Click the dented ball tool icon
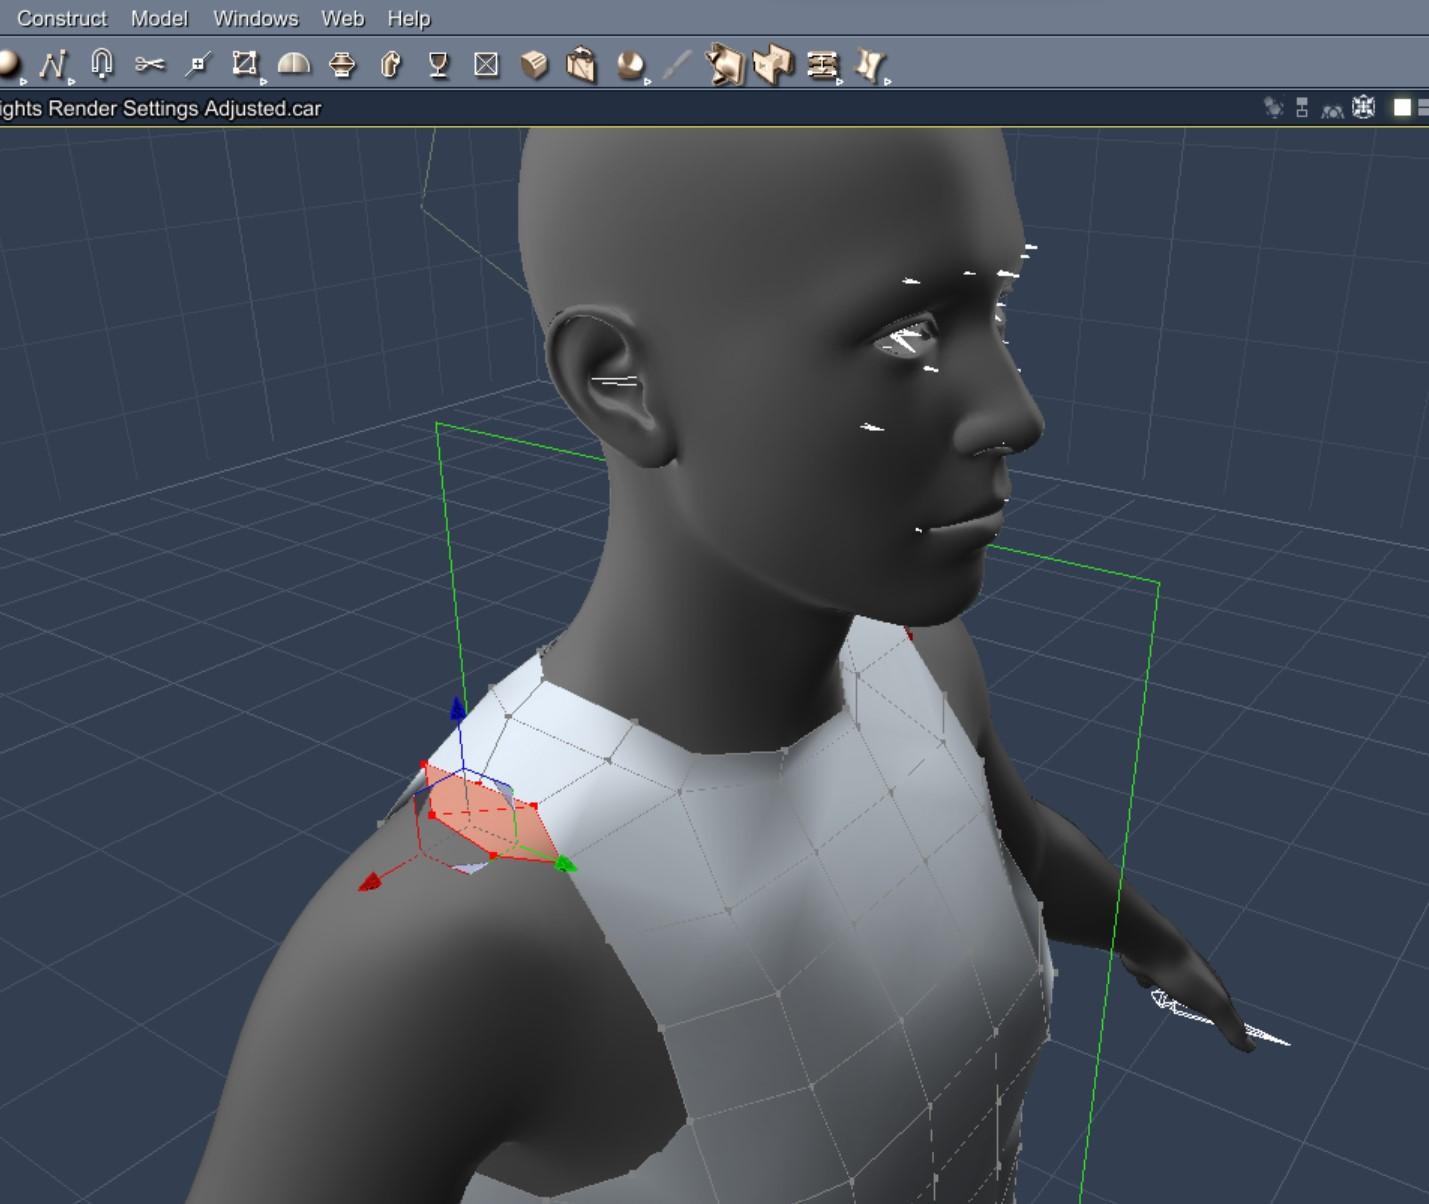This screenshot has width=1429, height=1204. pyautogui.click(x=630, y=66)
